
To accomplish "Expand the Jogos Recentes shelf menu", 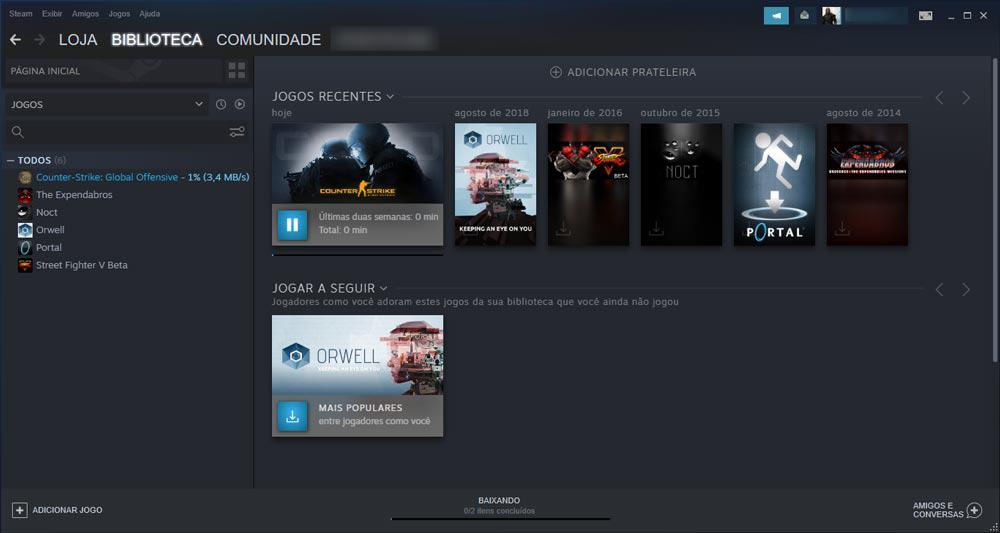I will pos(390,97).
